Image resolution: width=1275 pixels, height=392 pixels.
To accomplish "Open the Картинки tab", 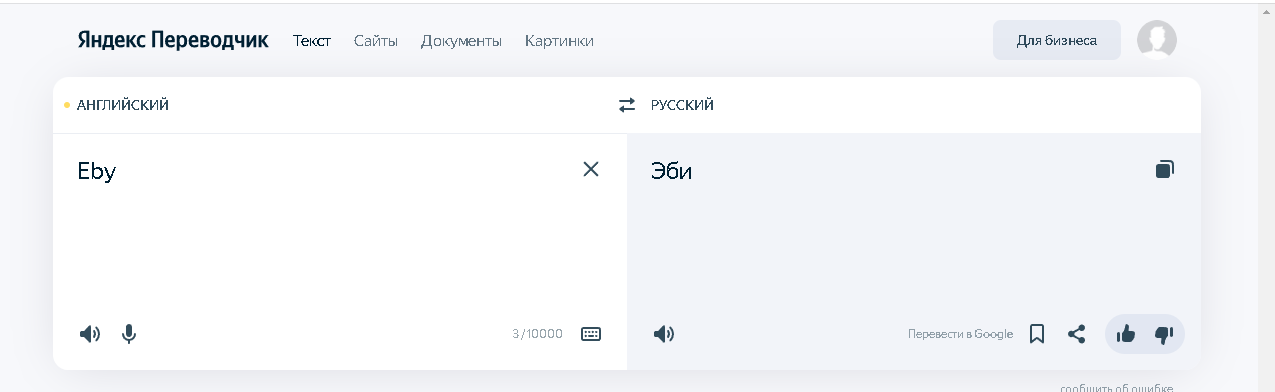I will [559, 41].
